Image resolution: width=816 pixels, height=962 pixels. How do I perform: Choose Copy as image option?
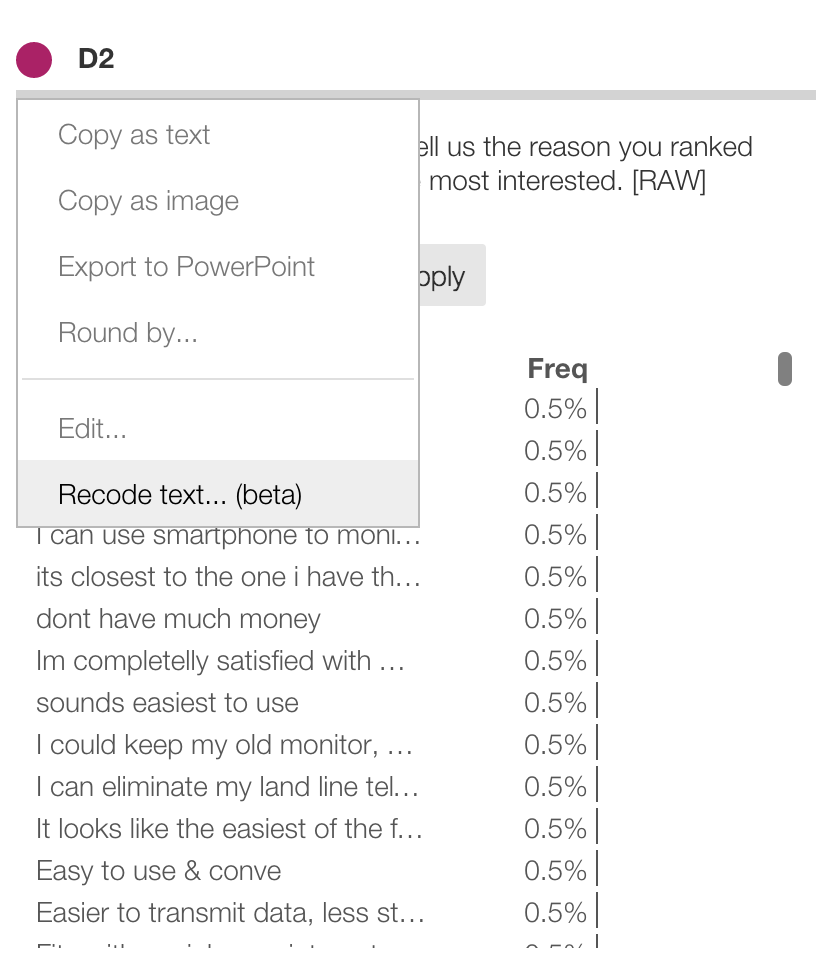tap(148, 201)
